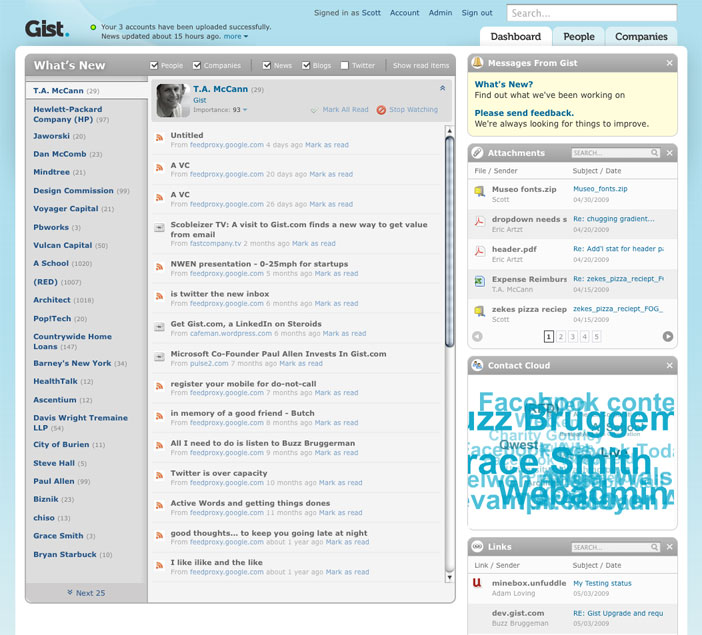Screen dimensions: 702x635
Task: Click the Attachments search magnifier icon
Action: coord(654,153)
